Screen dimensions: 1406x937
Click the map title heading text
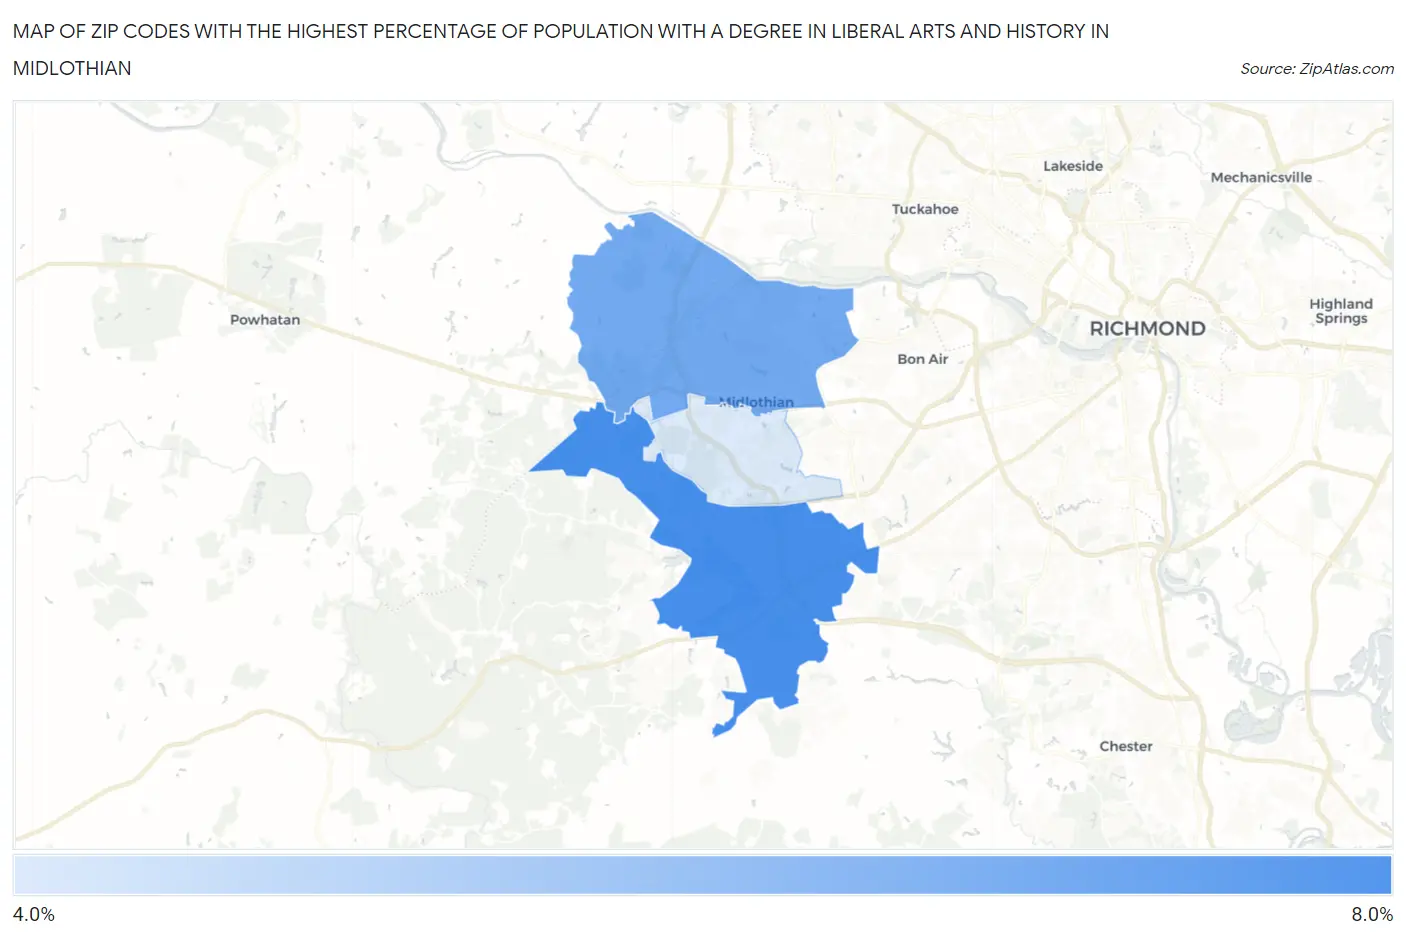coord(561,49)
